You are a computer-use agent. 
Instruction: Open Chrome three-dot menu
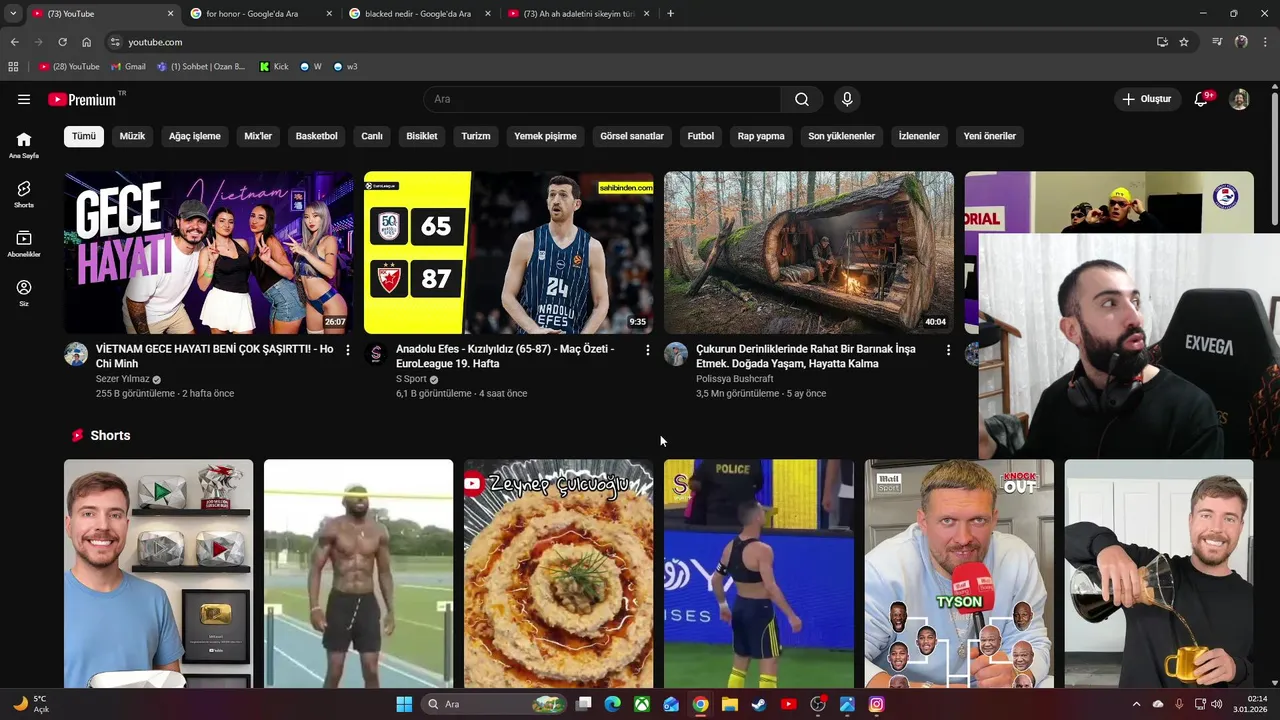click(1266, 42)
